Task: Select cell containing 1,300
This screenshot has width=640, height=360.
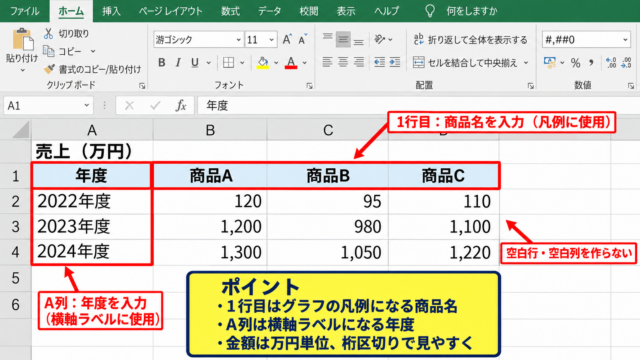Action: click(x=210, y=252)
